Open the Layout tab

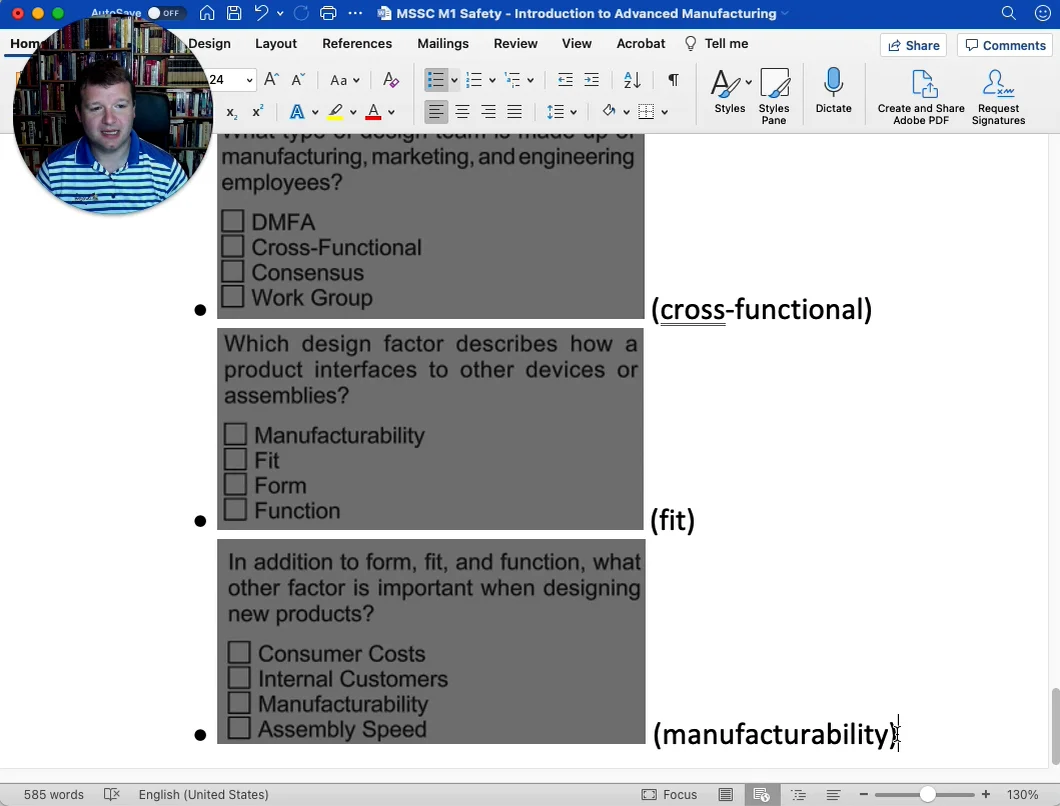point(276,43)
